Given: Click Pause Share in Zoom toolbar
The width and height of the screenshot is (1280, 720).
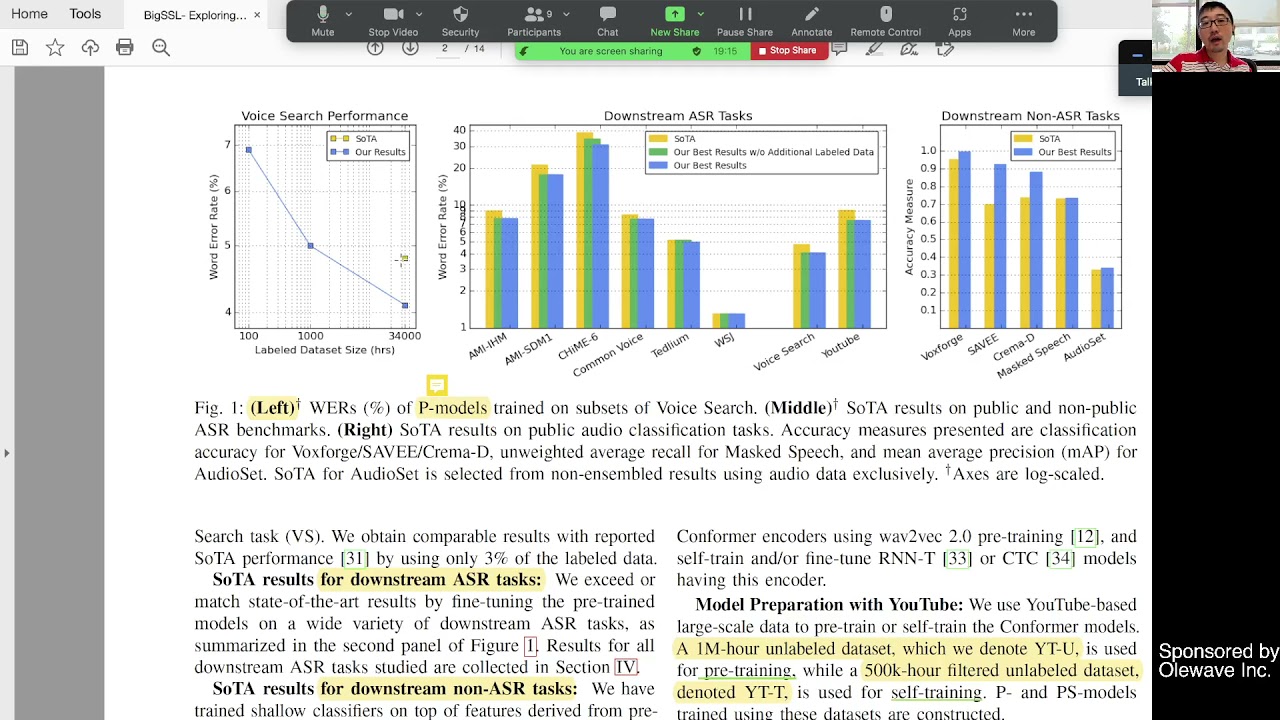Looking at the screenshot, I should [x=745, y=21].
